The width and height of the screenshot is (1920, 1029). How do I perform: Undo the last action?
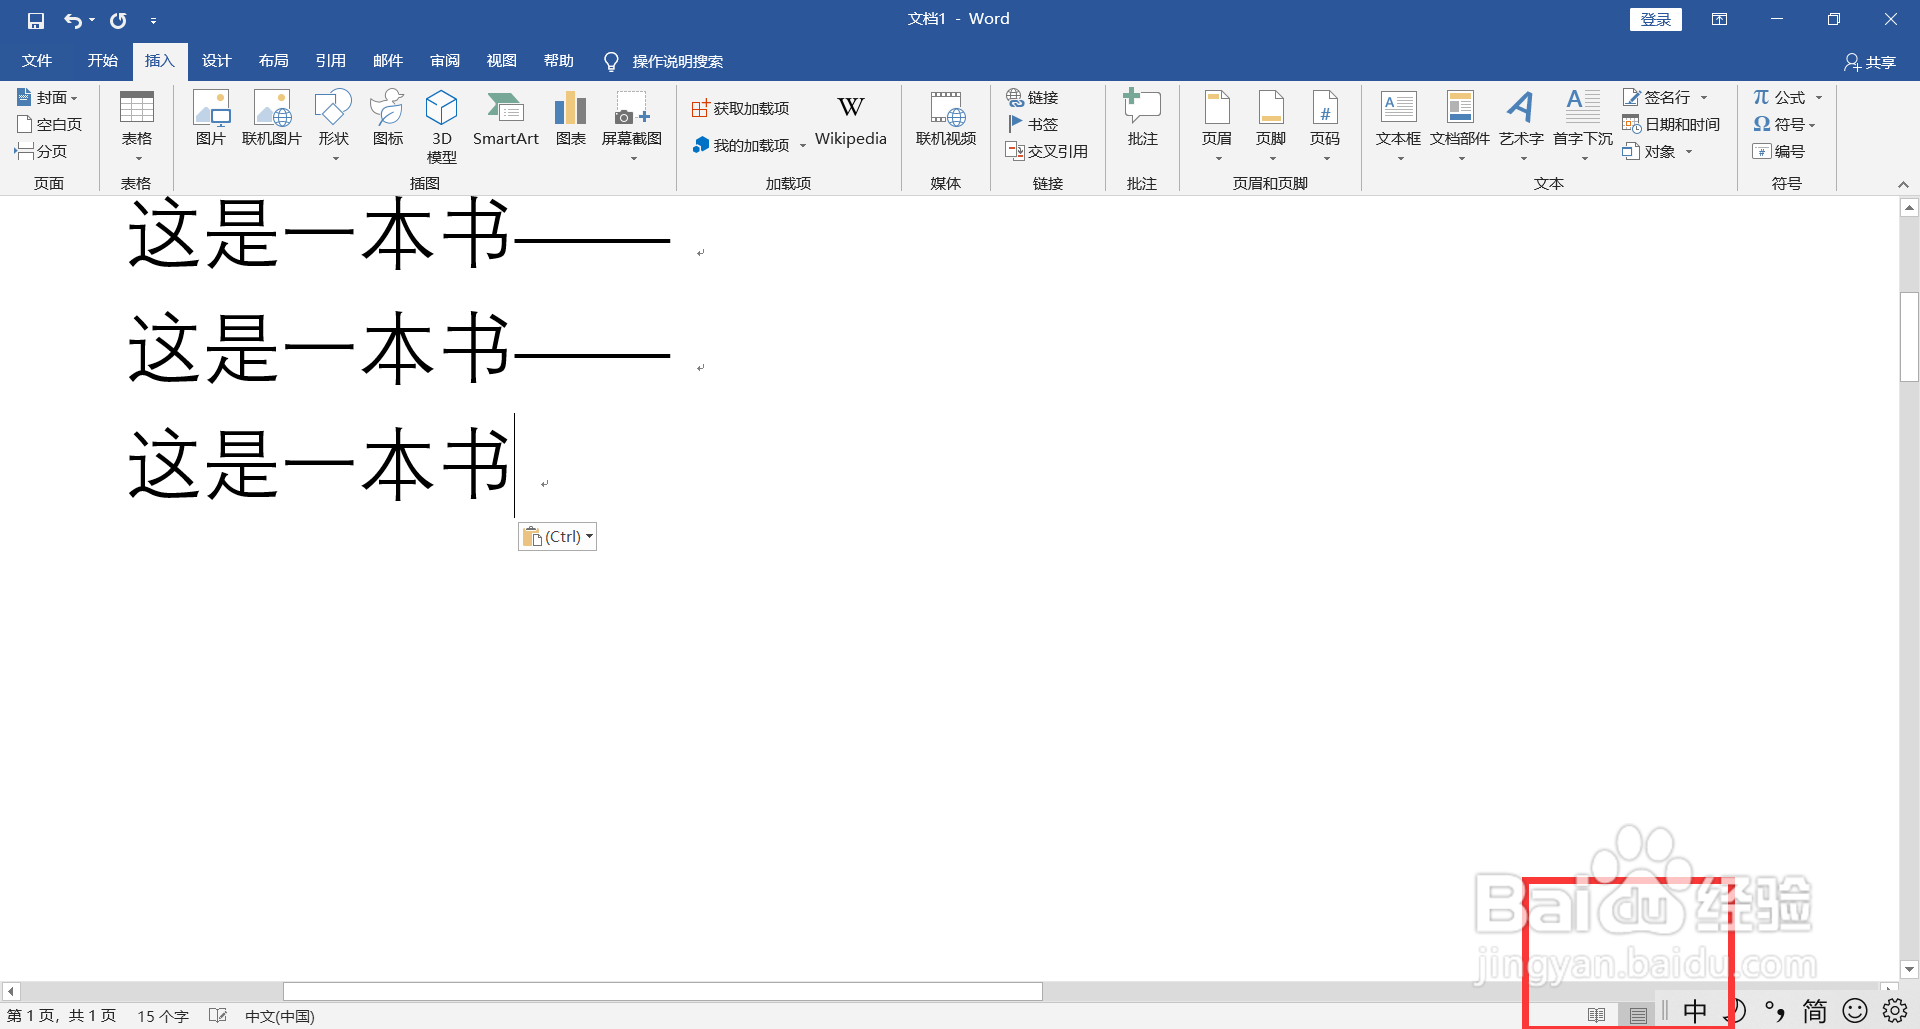(x=73, y=20)
